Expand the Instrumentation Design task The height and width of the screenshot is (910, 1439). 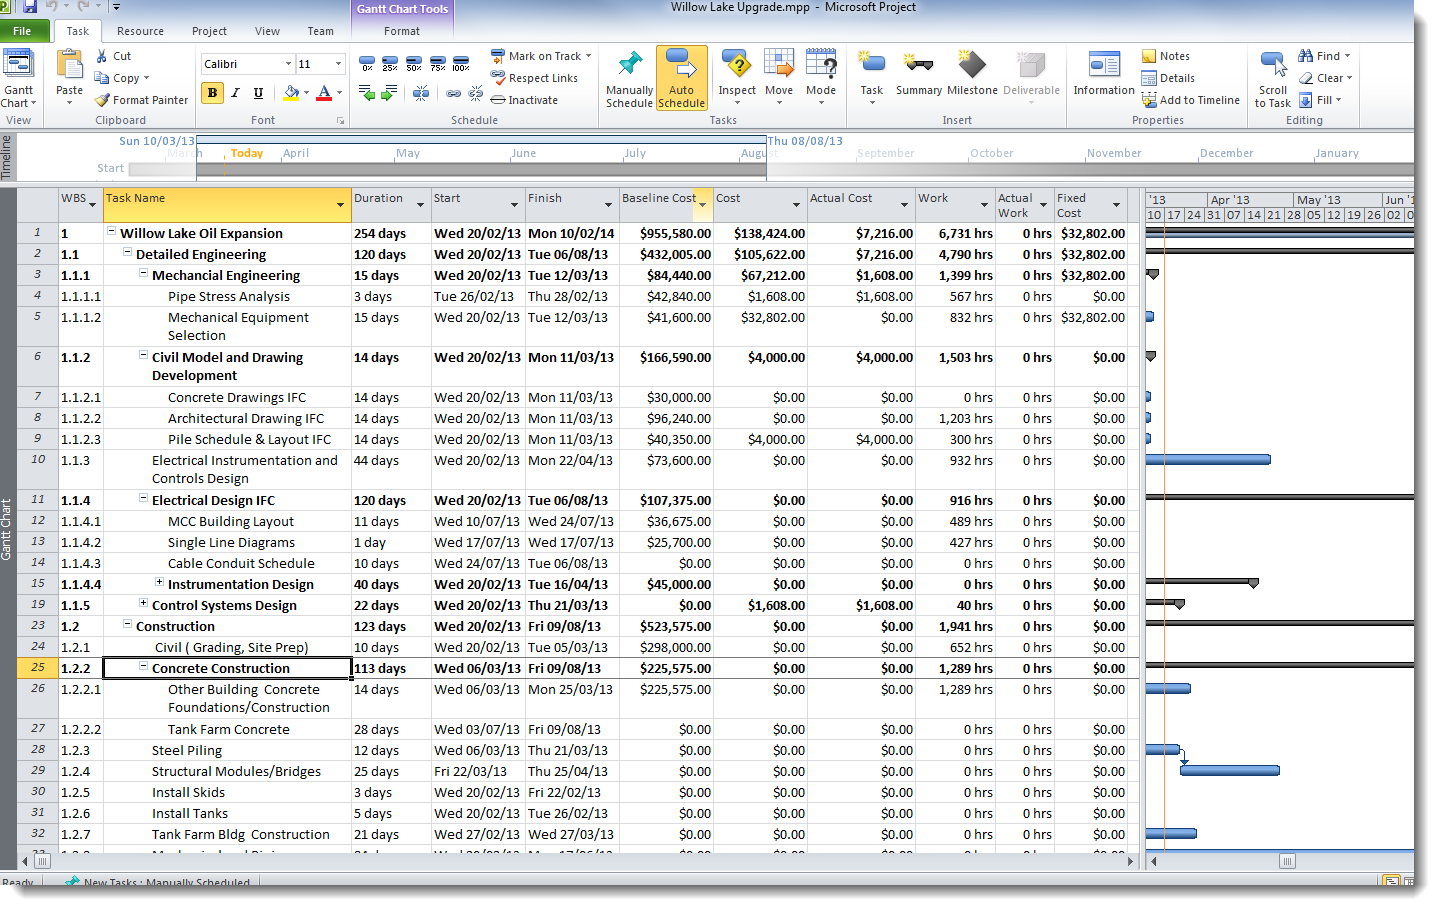click(159, 582)
